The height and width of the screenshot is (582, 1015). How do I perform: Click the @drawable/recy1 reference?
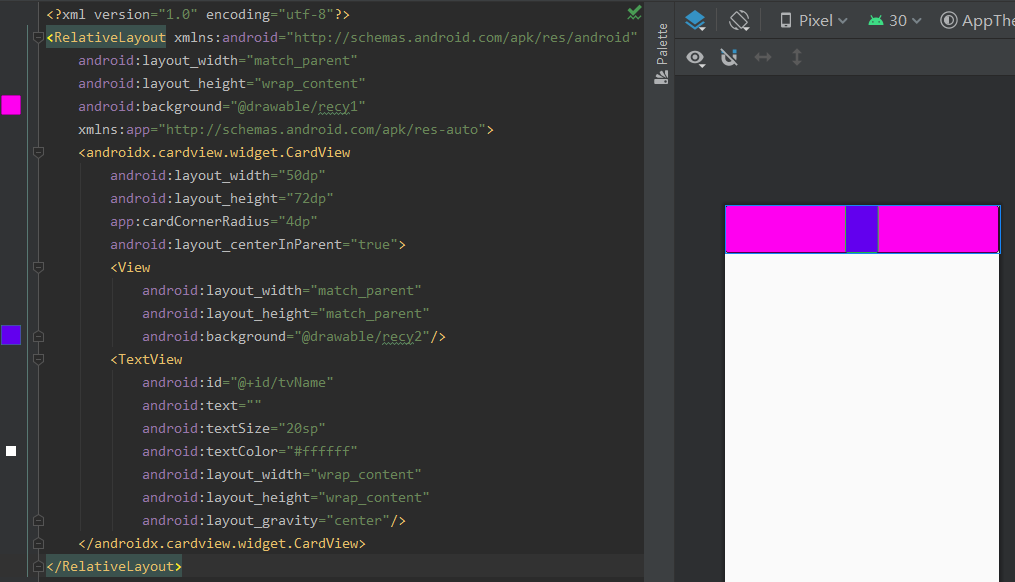pos(298,107)
